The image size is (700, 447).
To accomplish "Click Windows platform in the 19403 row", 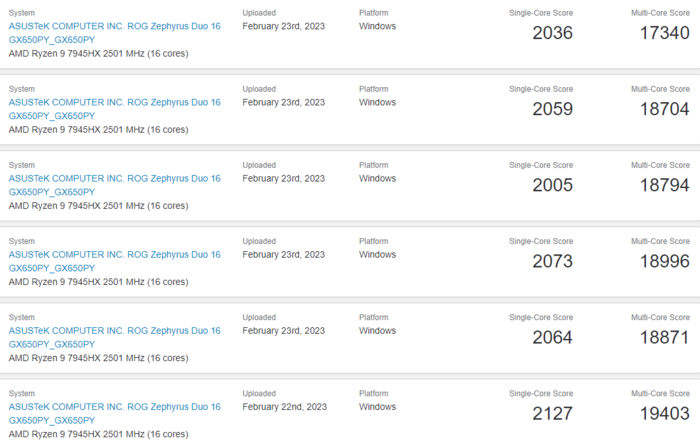I will pos(377,407).
